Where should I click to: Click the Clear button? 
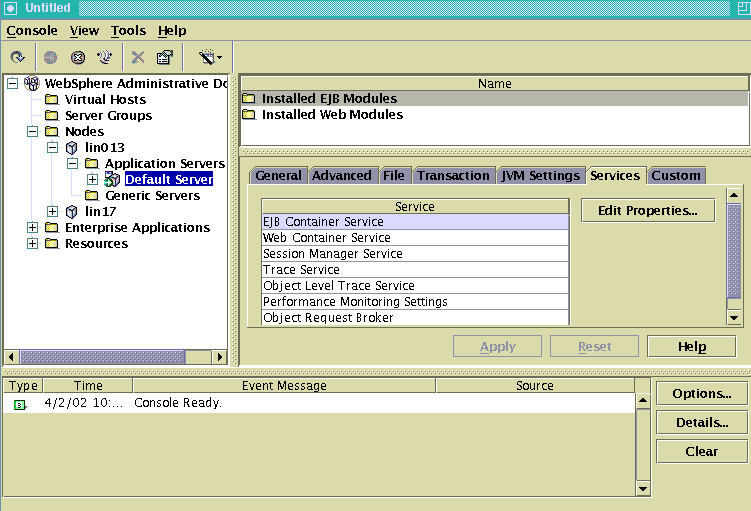(x=702, y=451)
